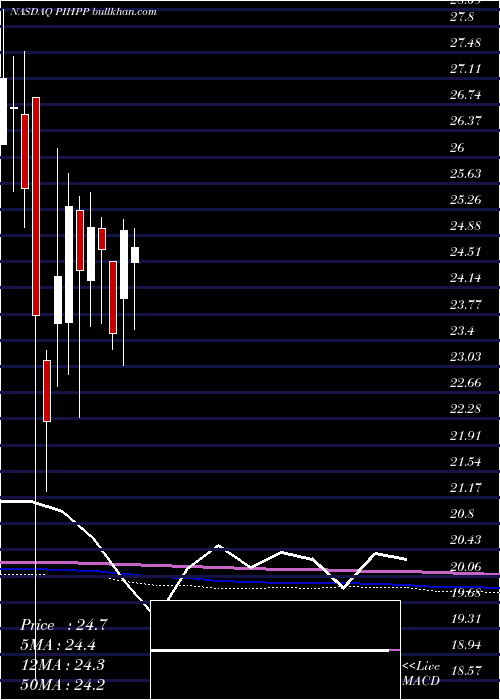Viewport: 500px width, 700px height.
Task: Click the 21.17 price axis label
Action: pyautogui.click(x=465, y=488)
